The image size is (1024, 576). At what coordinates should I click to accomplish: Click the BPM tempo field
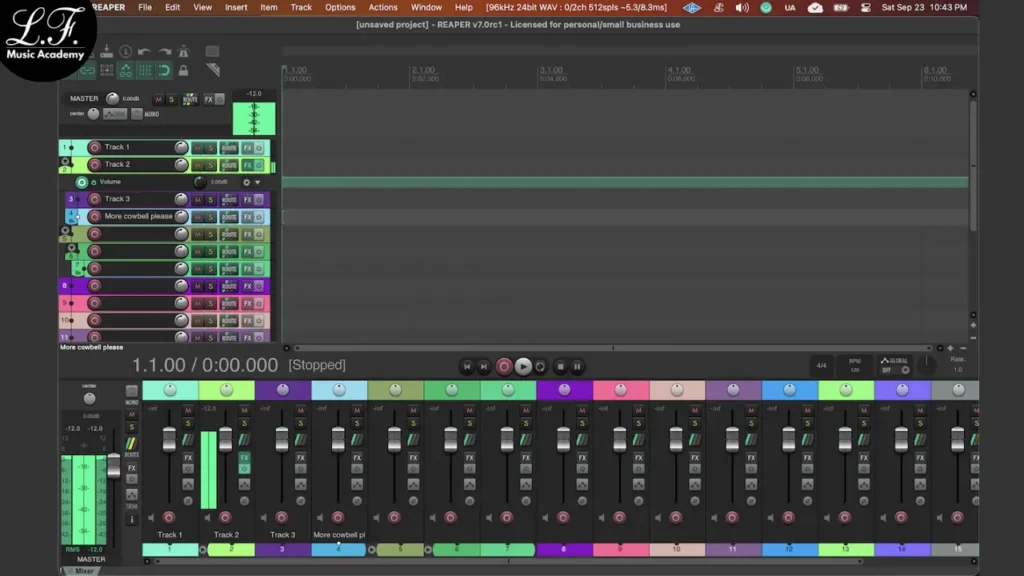point(855,366)
